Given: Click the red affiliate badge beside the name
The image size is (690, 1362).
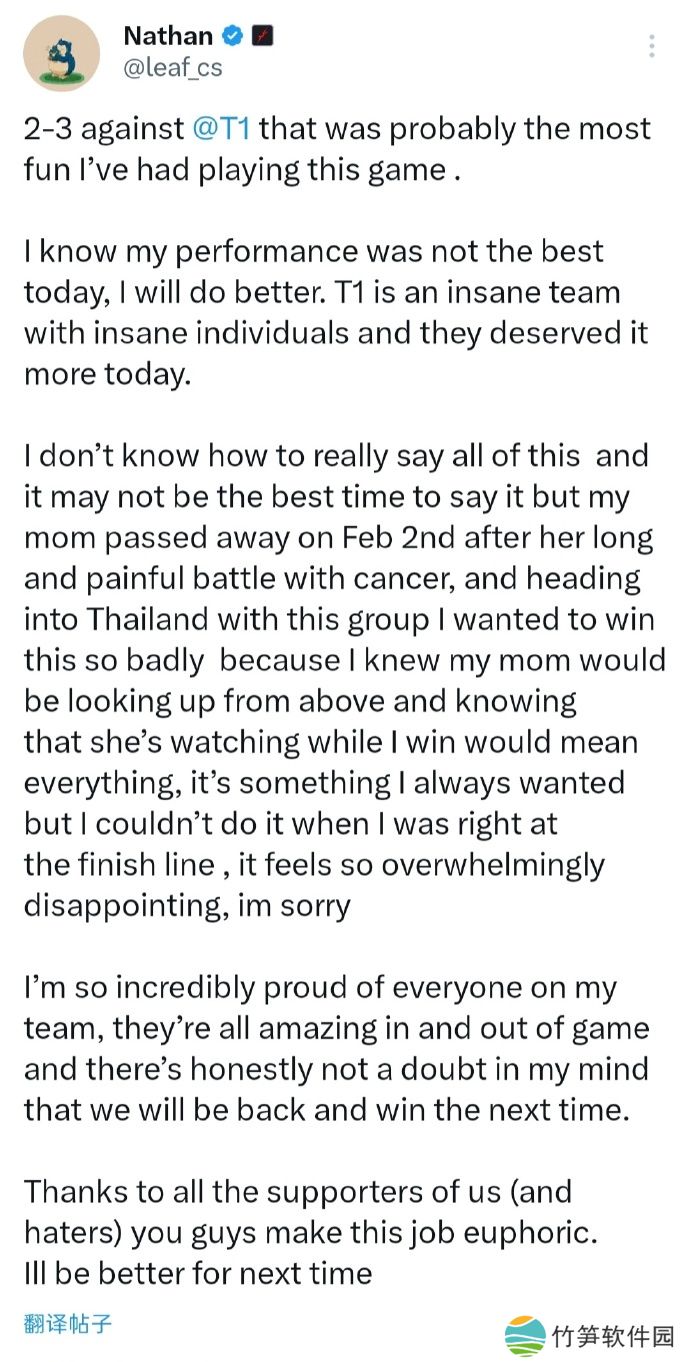Looking at the screenshot, I should (263, 37).
